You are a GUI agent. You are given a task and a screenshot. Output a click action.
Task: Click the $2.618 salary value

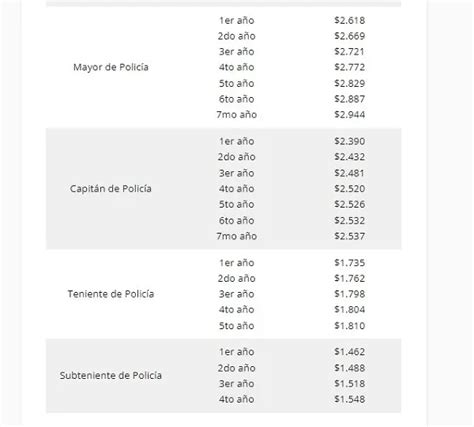[x=350, y=20]
